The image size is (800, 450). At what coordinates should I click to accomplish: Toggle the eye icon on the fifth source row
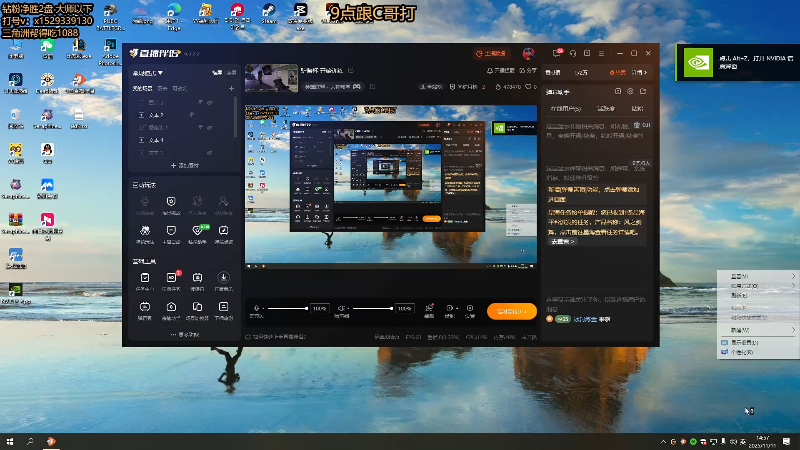(x=210, y=153)
